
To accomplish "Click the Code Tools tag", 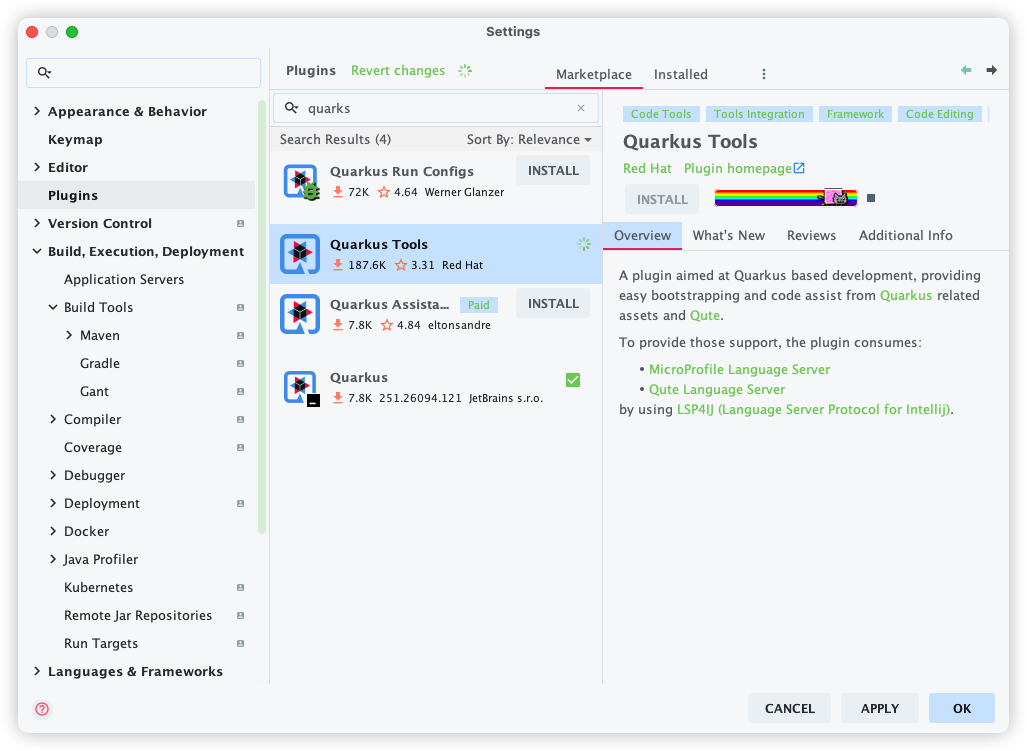I will [661, 114].
